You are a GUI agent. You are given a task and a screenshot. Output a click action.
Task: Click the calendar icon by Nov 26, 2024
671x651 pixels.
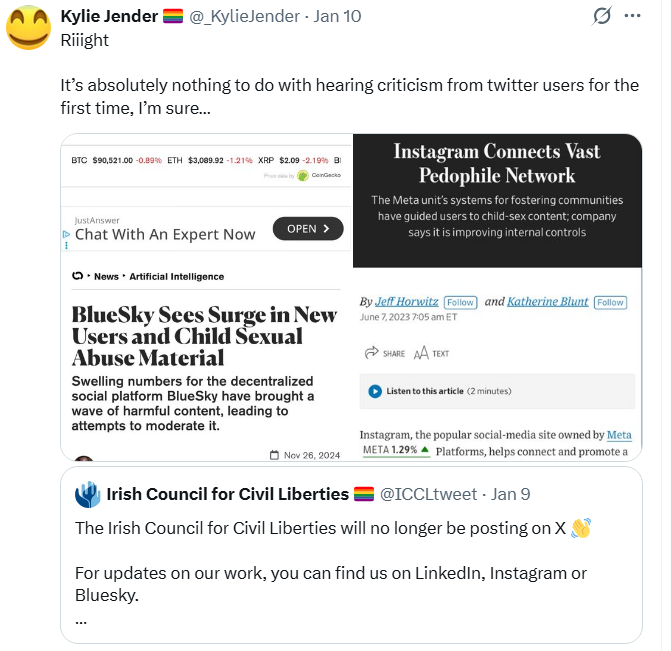pyautogui.click(x=274, y=455)
